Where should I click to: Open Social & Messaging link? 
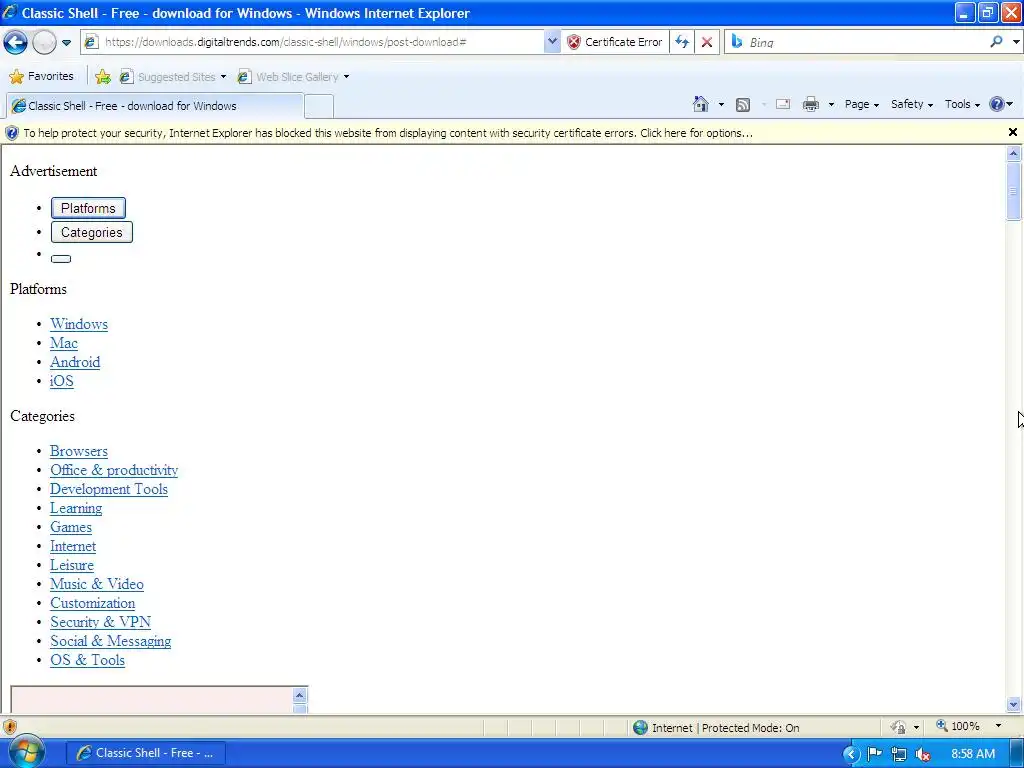pos(111,641)
